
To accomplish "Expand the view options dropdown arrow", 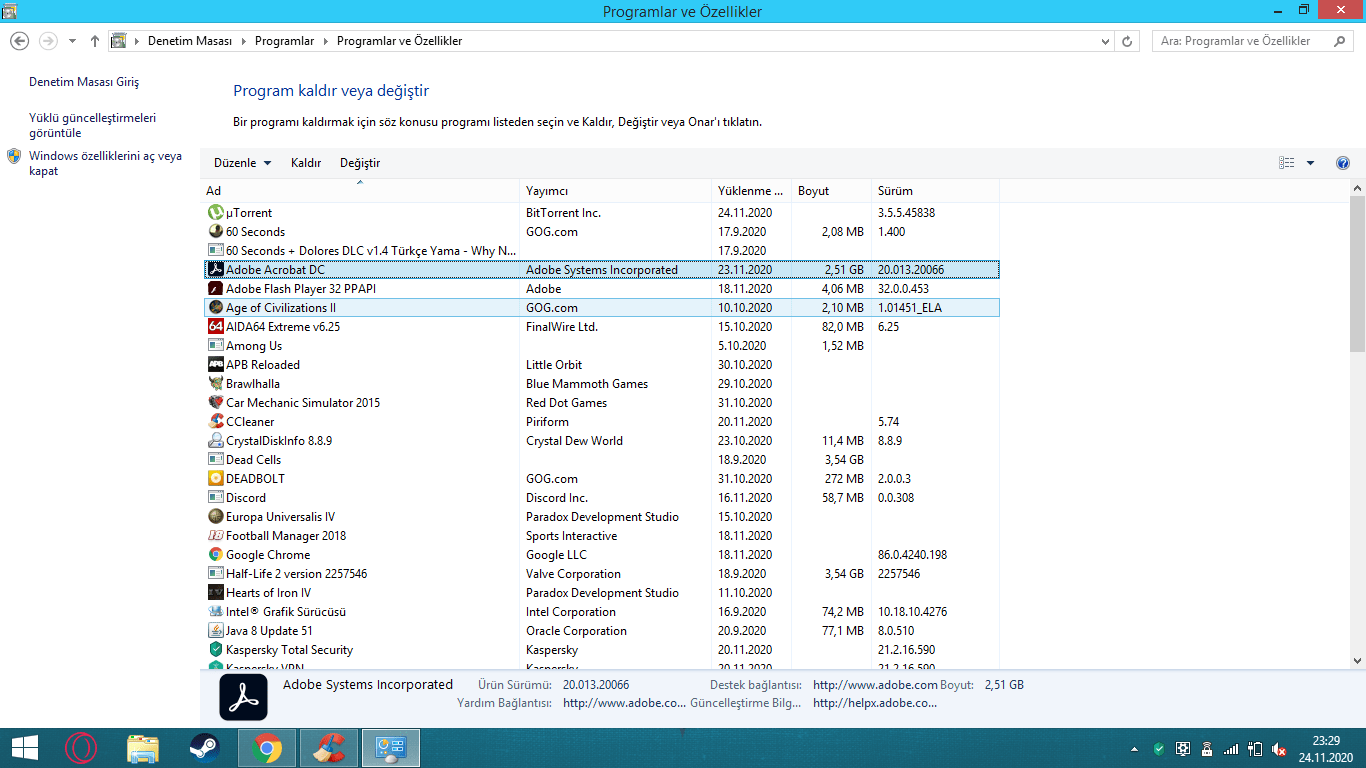I will click(1310, 163).
